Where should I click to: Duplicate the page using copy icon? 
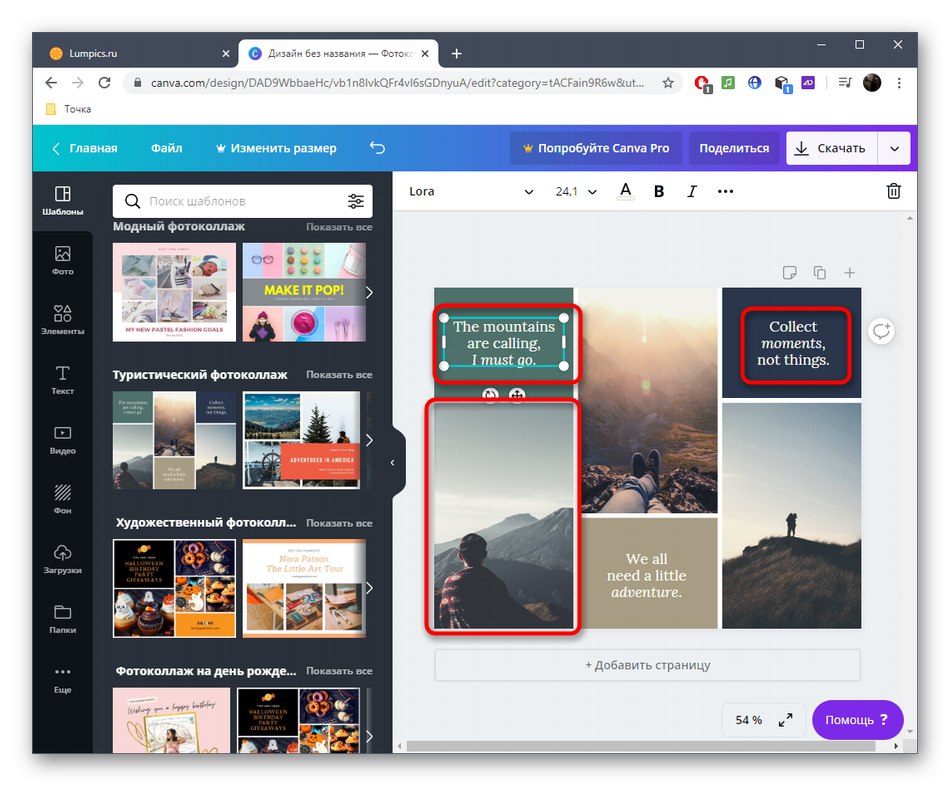tap(819, 273)
